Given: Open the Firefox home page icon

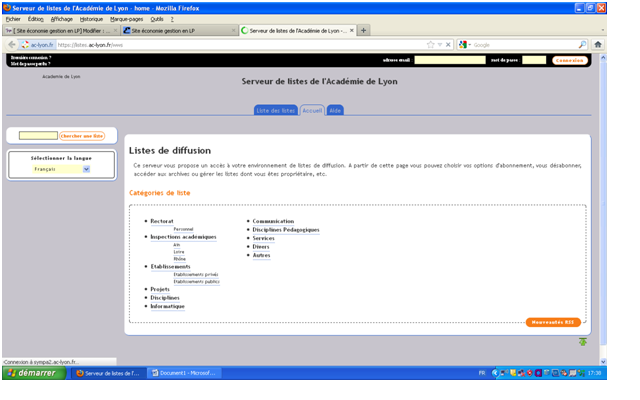Looking at the screenshot, I should [x=598, y=44].
